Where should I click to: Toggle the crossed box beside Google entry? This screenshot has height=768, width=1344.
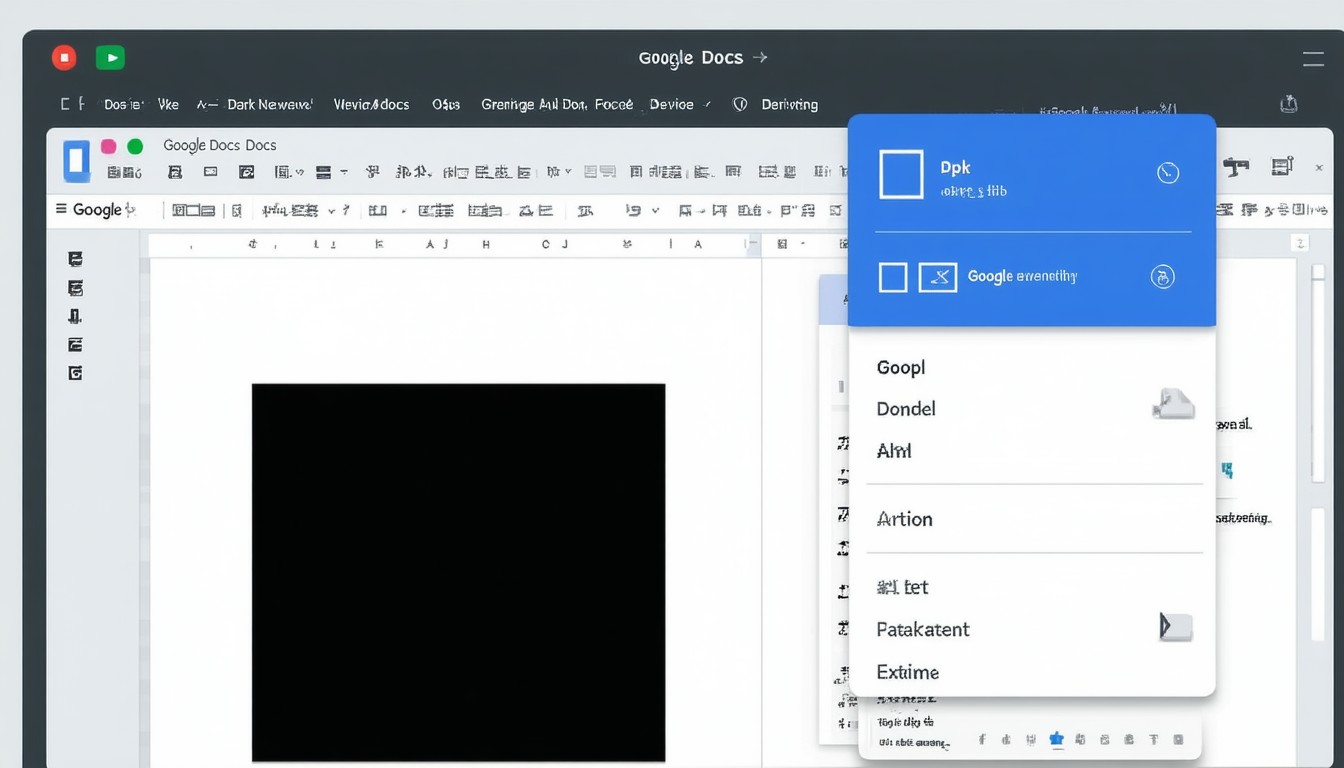tap(937, 277)
